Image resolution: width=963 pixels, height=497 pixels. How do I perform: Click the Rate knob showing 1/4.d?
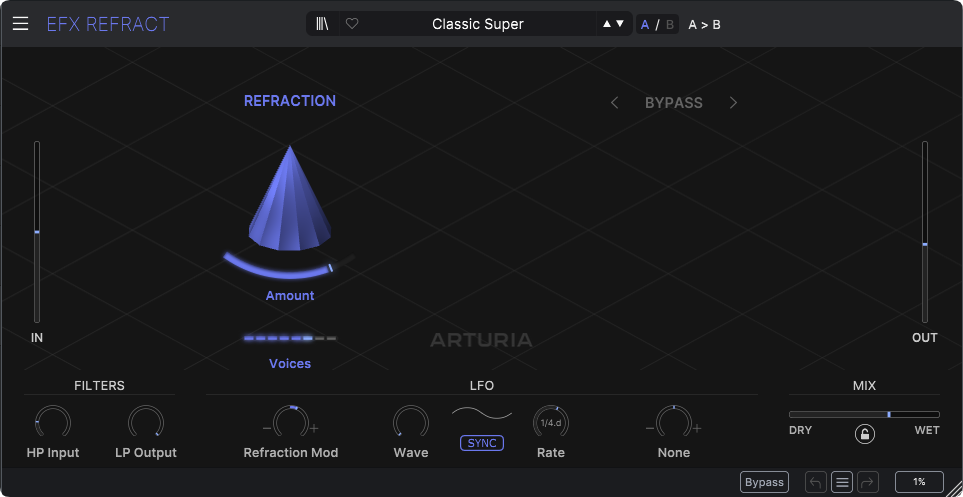551,423
